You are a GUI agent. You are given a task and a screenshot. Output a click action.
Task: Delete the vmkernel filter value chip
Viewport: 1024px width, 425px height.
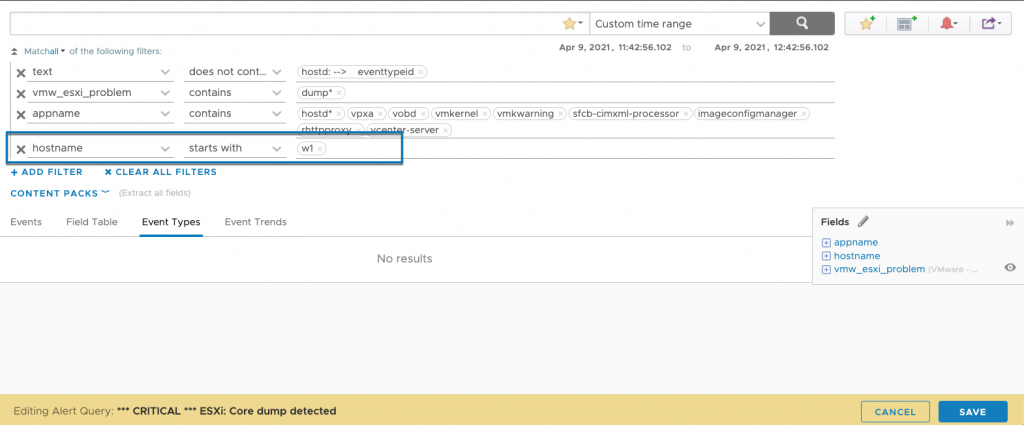click(483, 114)
